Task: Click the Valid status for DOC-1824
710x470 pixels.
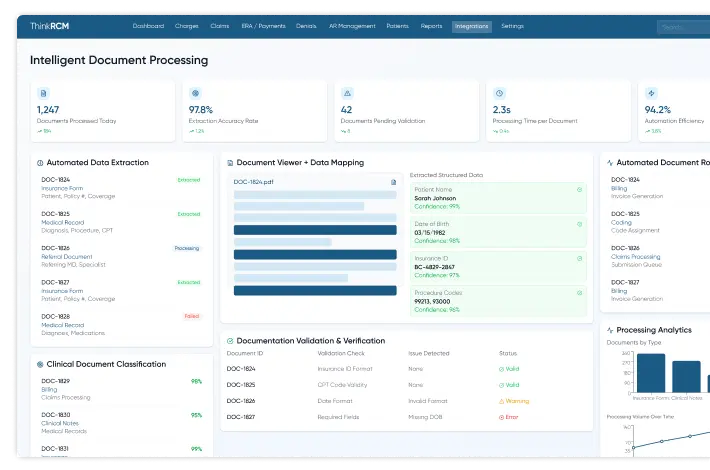Action: 509,369
